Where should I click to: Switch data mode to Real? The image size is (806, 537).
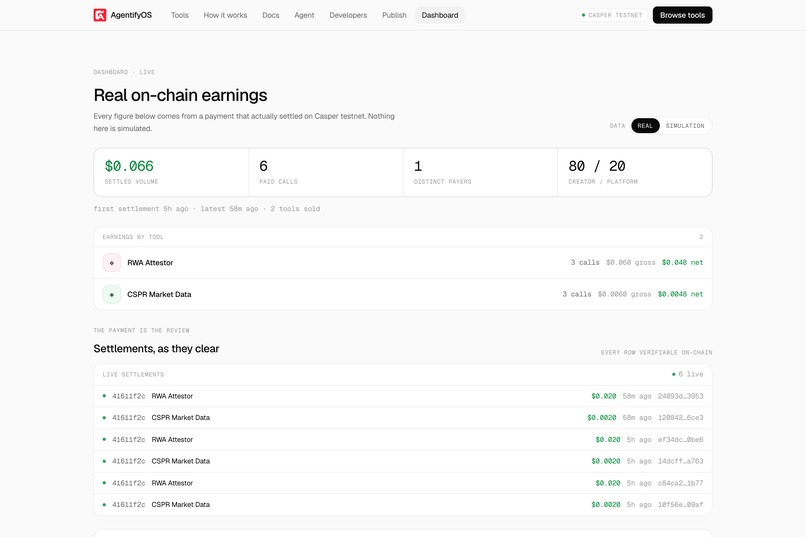pos(645,126)
